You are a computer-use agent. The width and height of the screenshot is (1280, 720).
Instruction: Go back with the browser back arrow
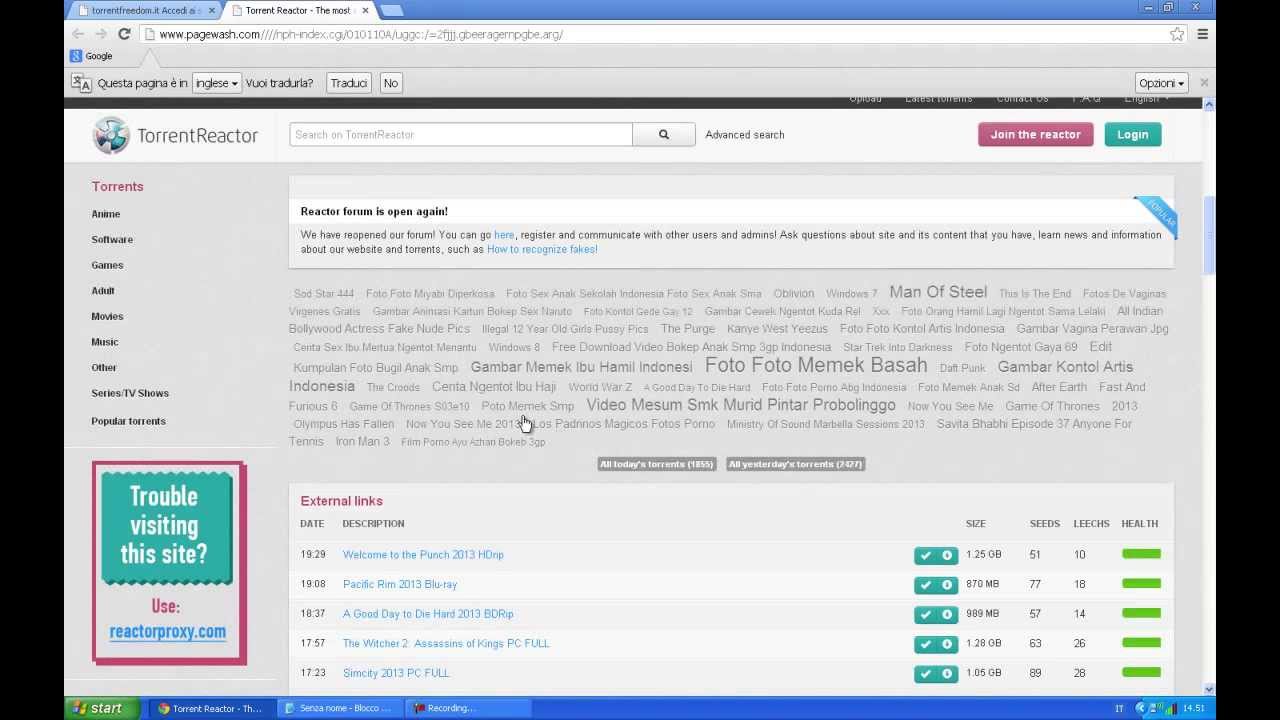pos(78,34)
